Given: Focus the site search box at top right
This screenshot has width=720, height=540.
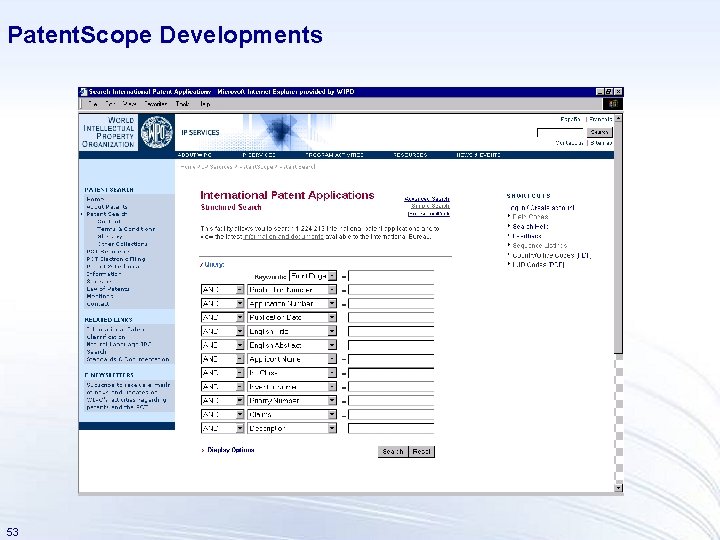Looking at the screenshot, I should tap(561, 133).
